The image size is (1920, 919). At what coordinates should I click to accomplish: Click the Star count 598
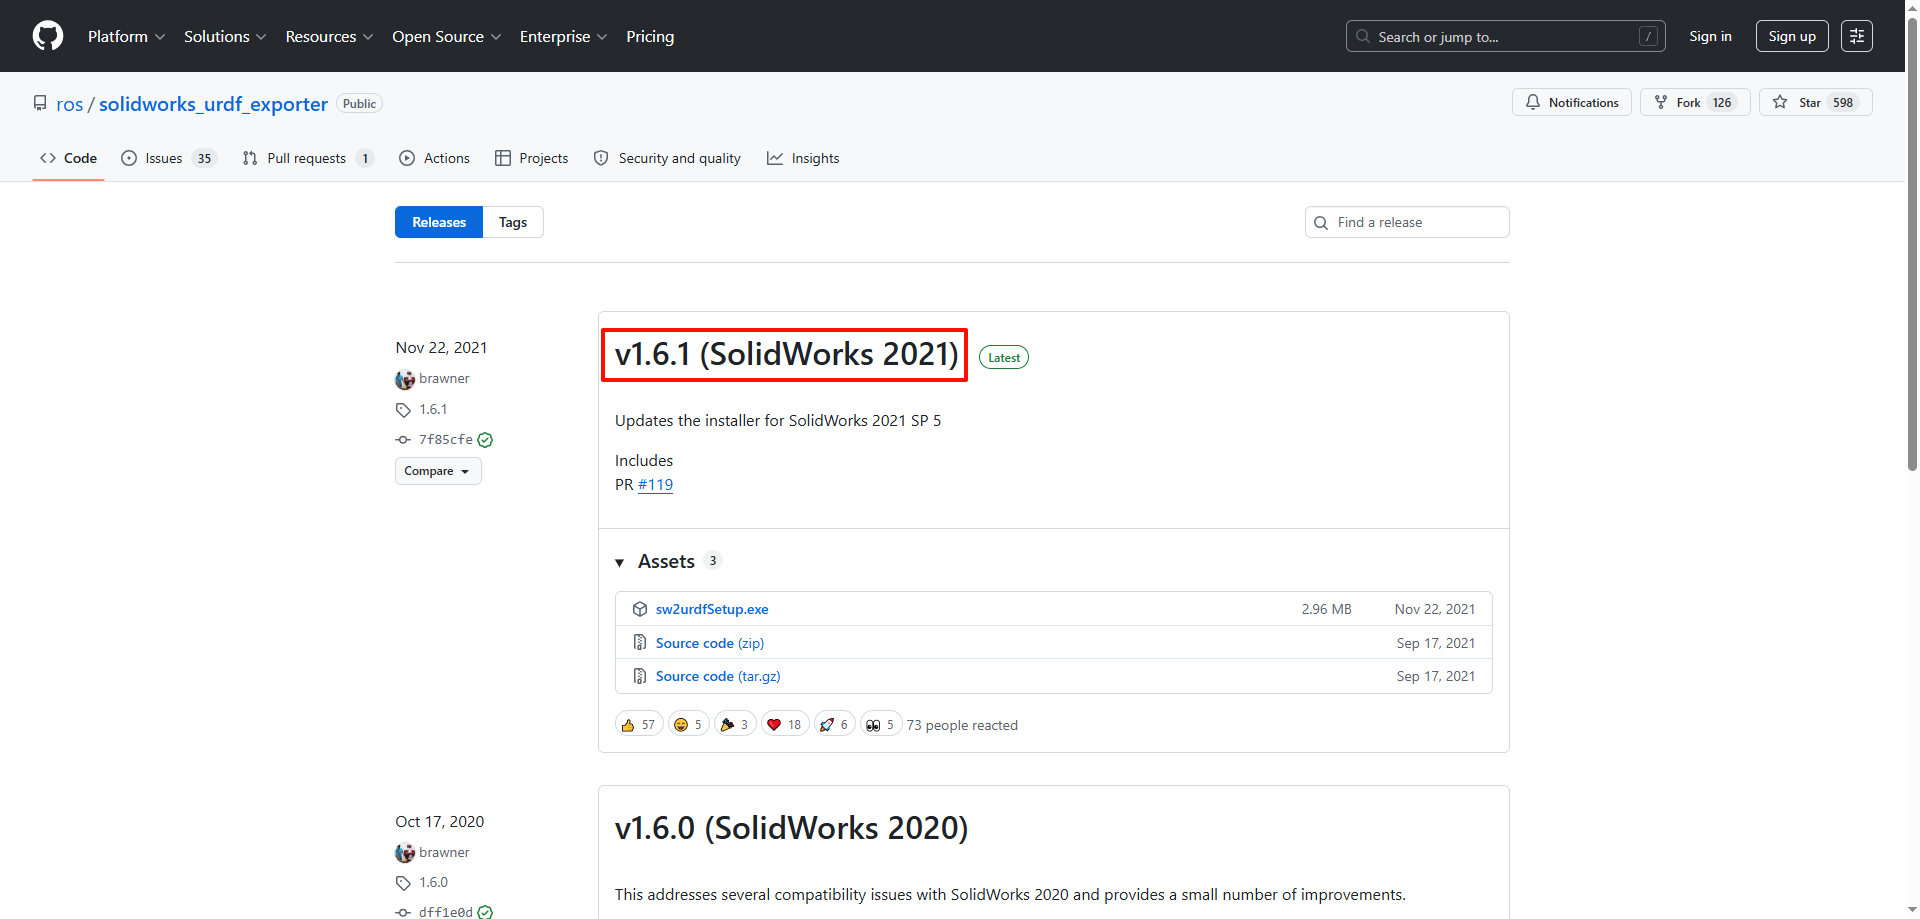[x=1843, y=102]
